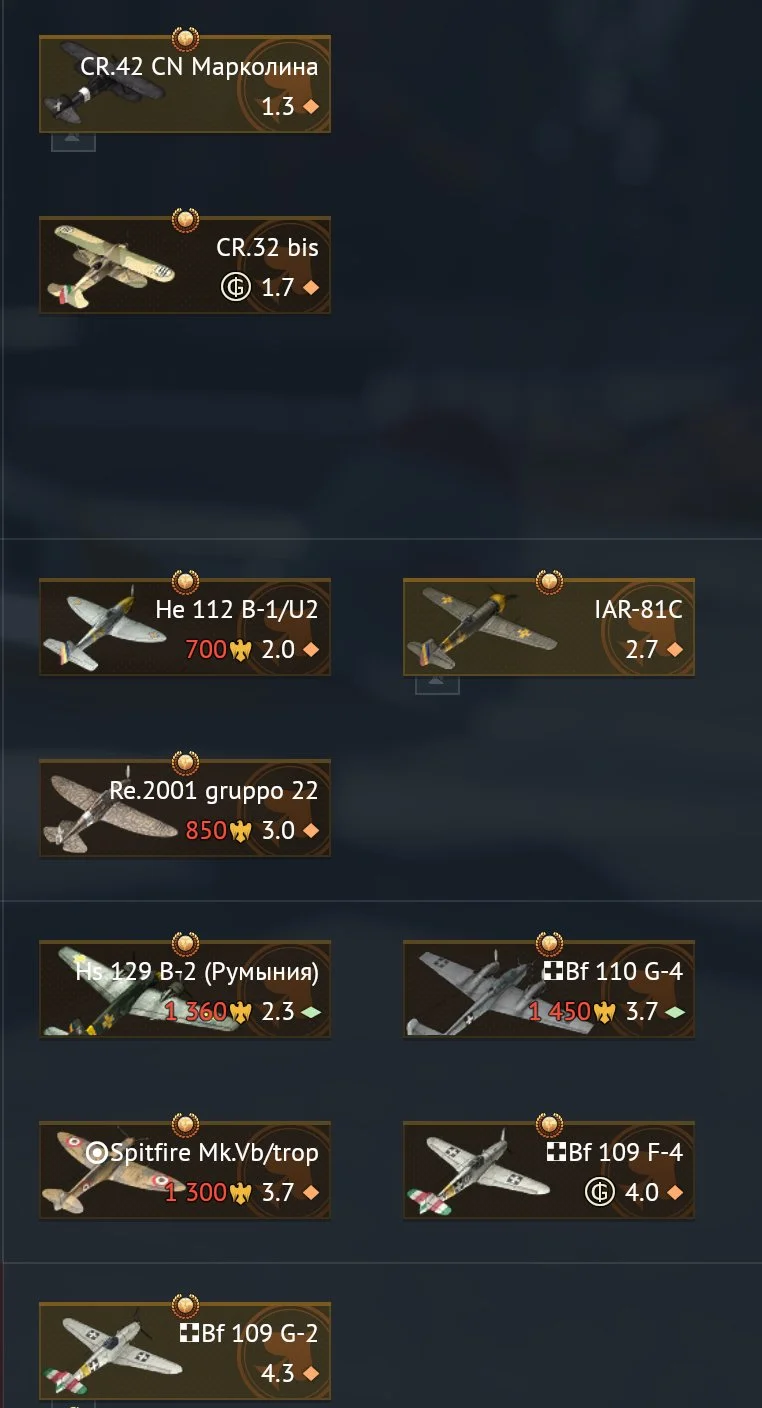Expand the group arrow under IAR-81C
Viewport: 762px width, 1408px height.
click(437, 684)
